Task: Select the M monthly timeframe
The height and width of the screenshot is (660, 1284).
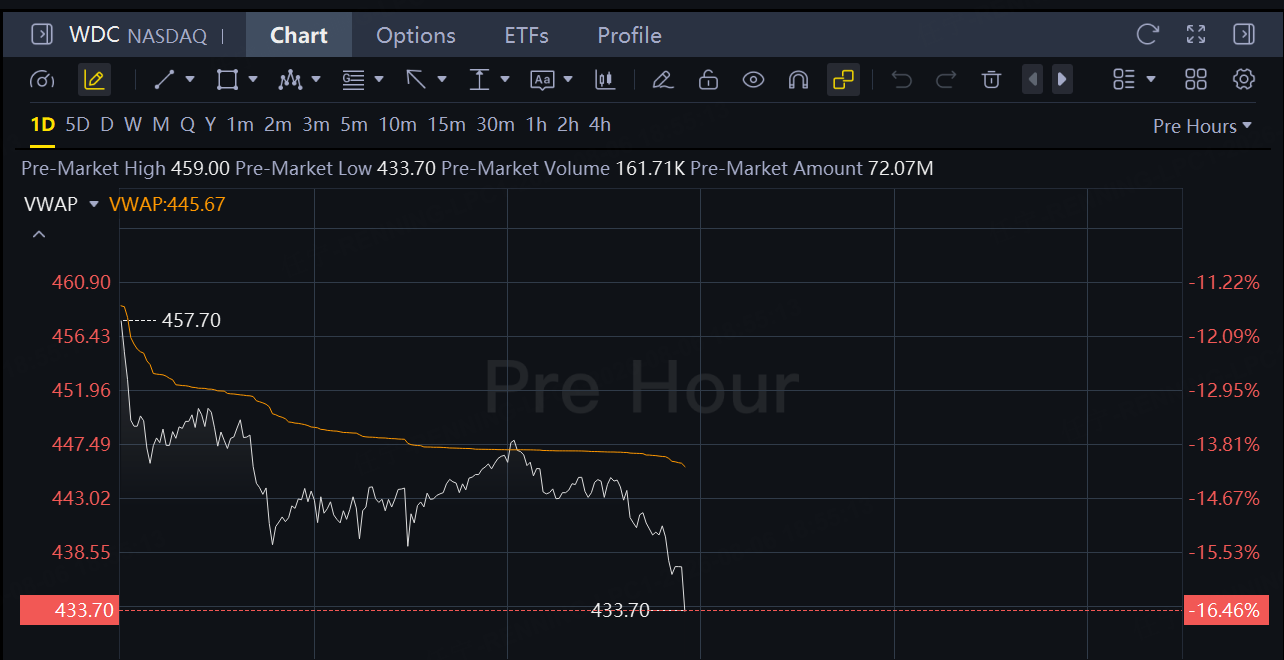Action: point(161,125)
